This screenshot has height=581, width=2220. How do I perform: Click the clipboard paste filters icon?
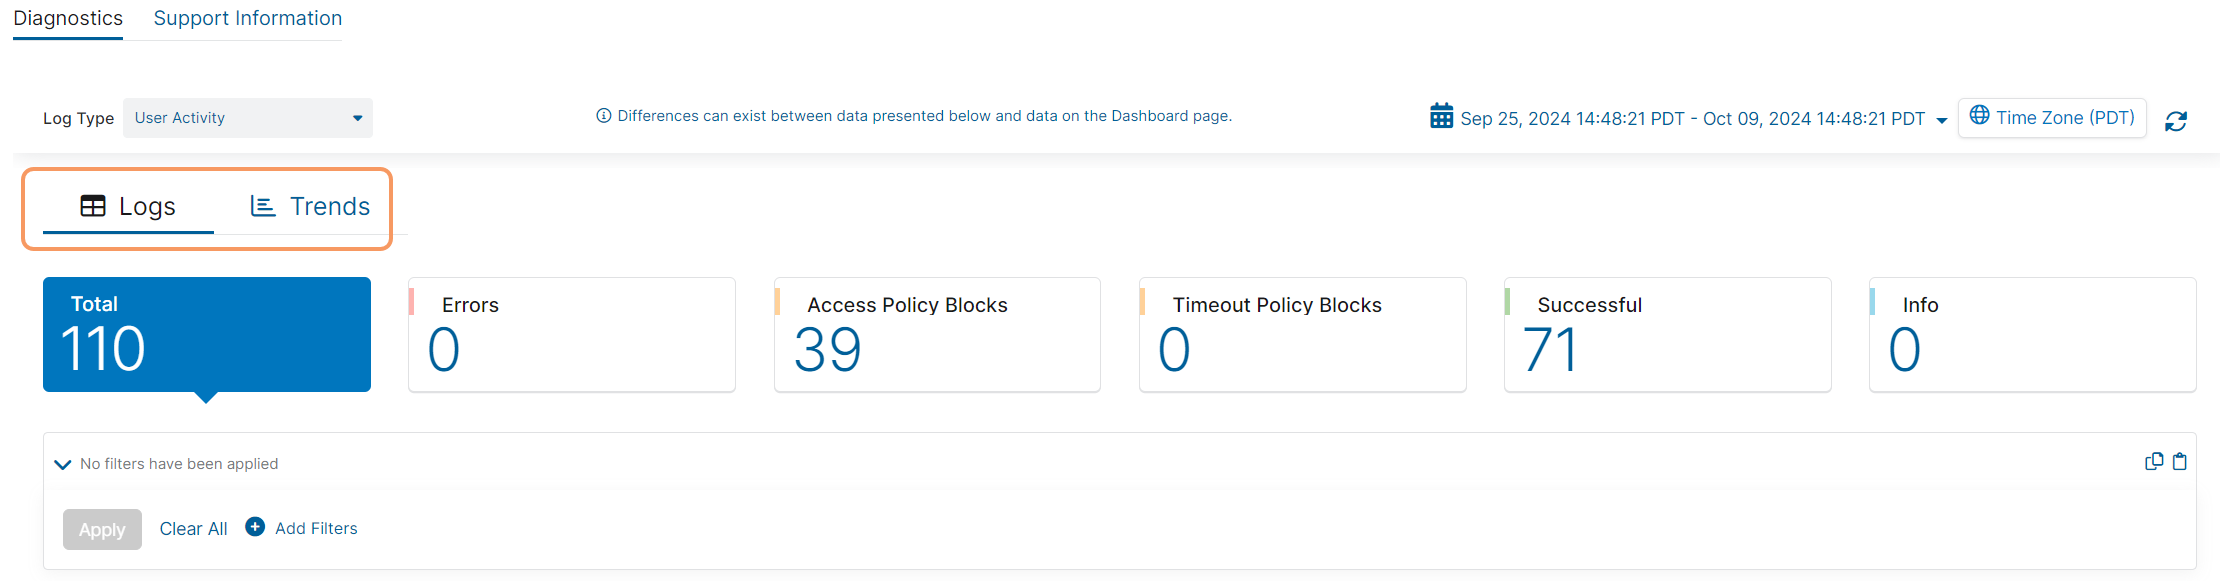coord(2180,461)
